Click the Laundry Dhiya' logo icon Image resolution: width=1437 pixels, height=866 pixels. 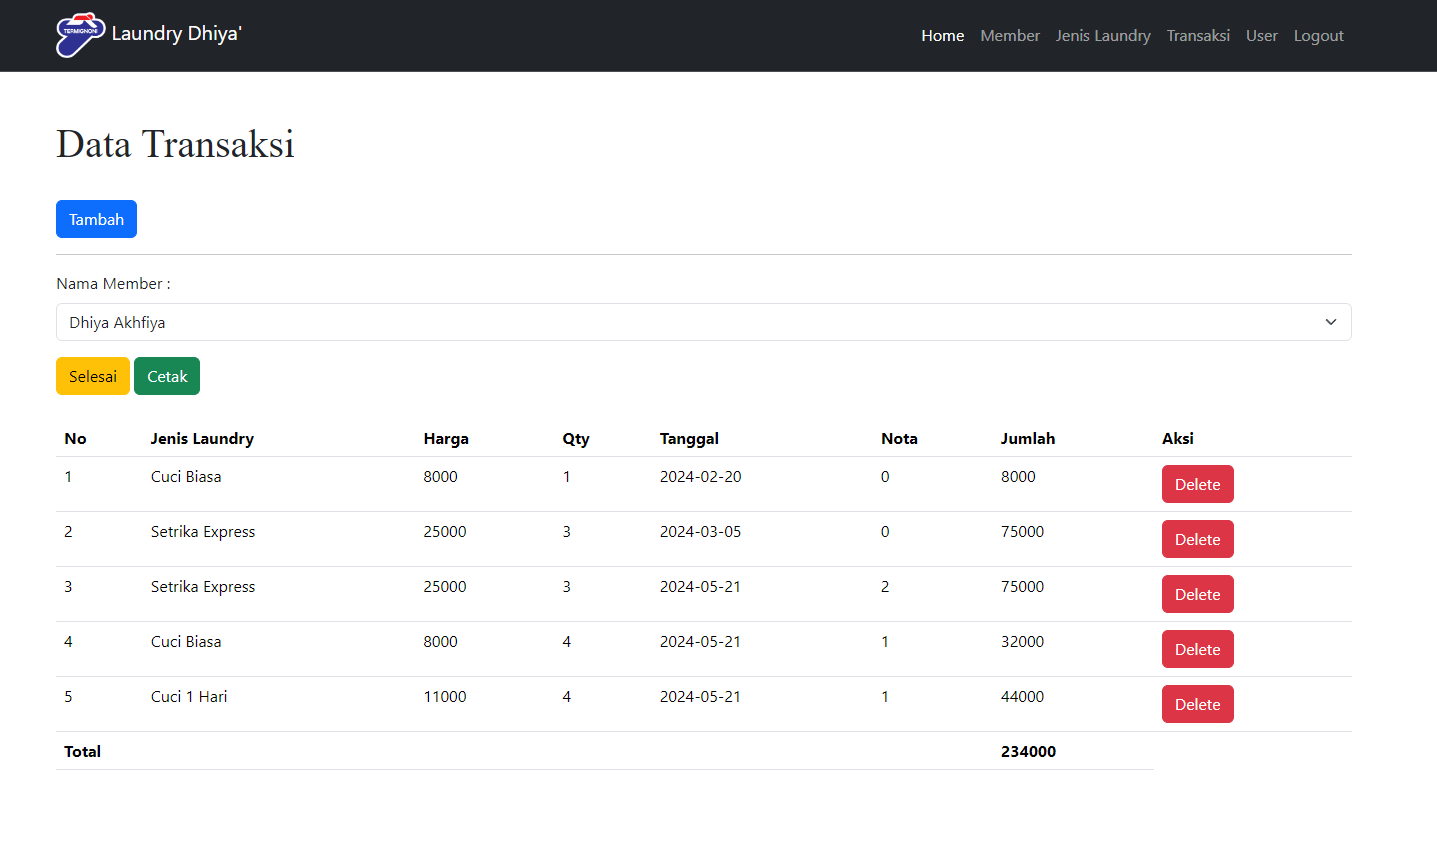(x=80, y=35)
